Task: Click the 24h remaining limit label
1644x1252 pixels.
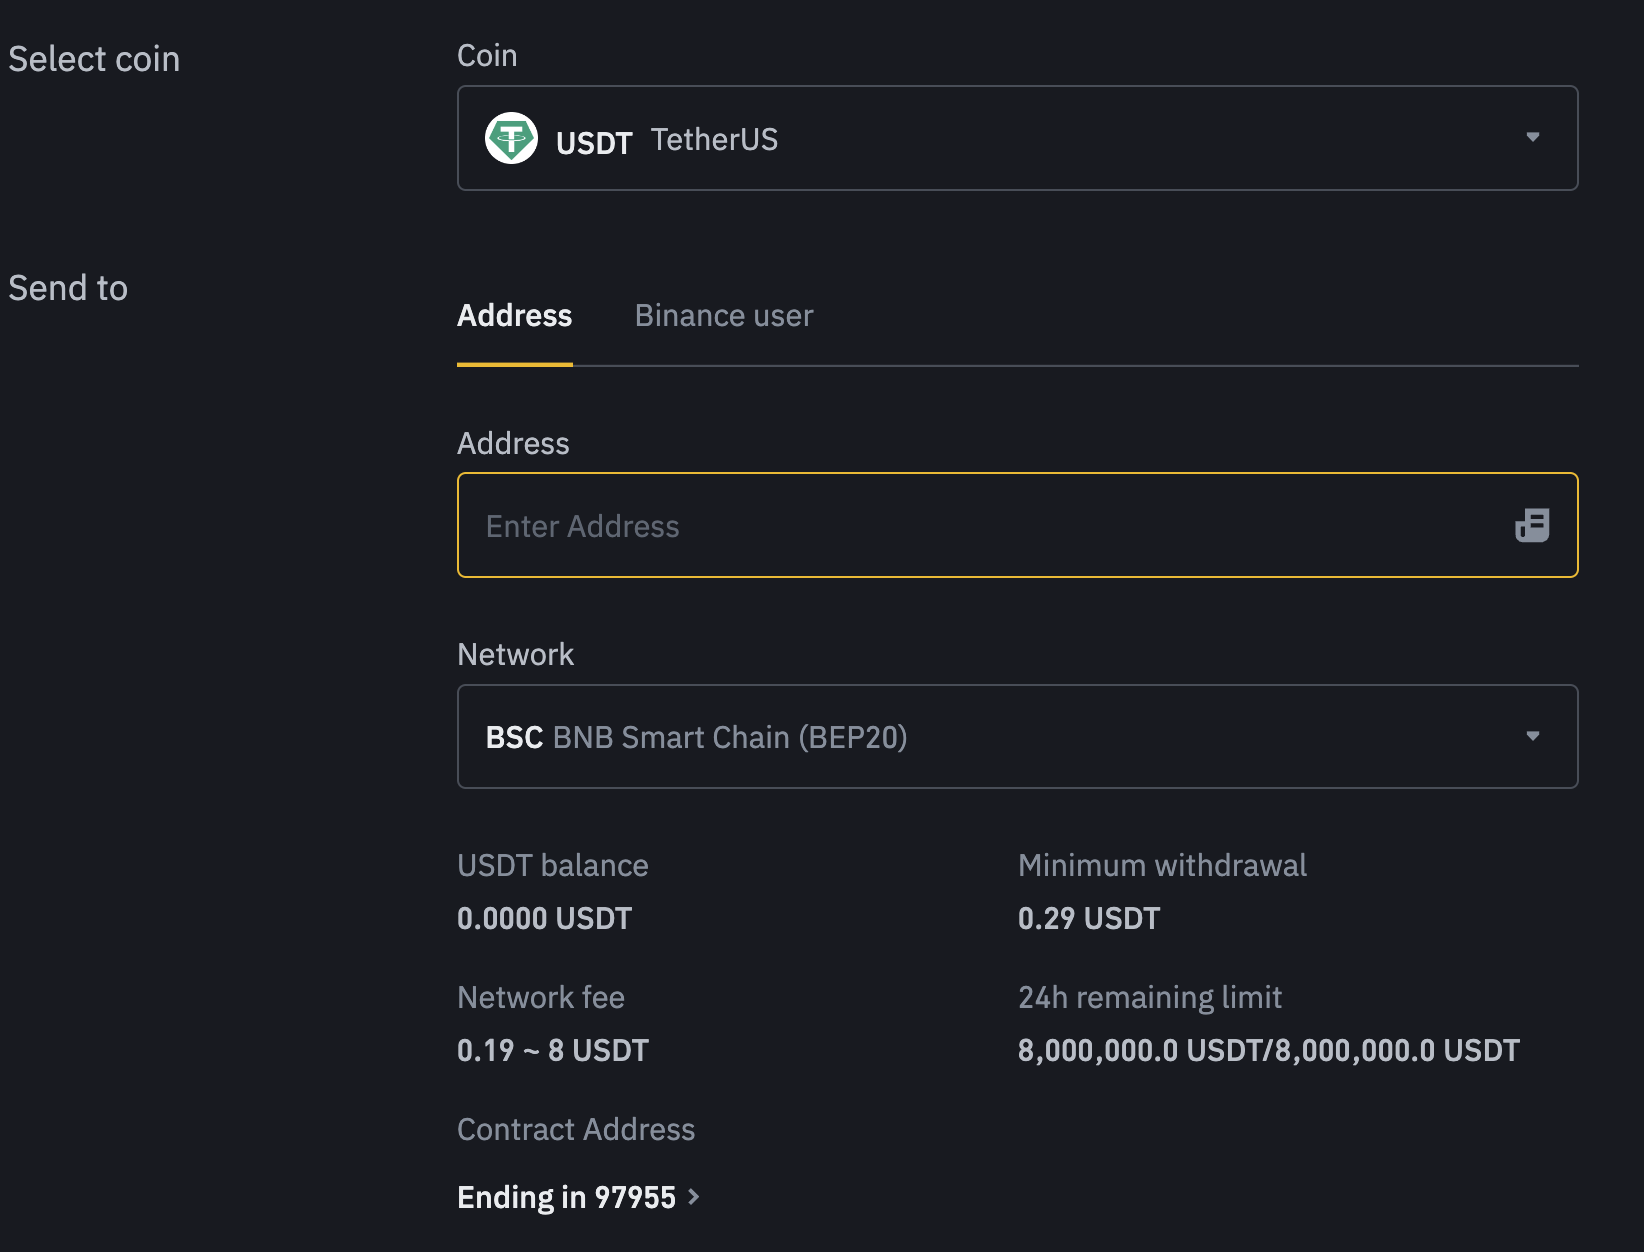Action: click(x=1150, y=997)
